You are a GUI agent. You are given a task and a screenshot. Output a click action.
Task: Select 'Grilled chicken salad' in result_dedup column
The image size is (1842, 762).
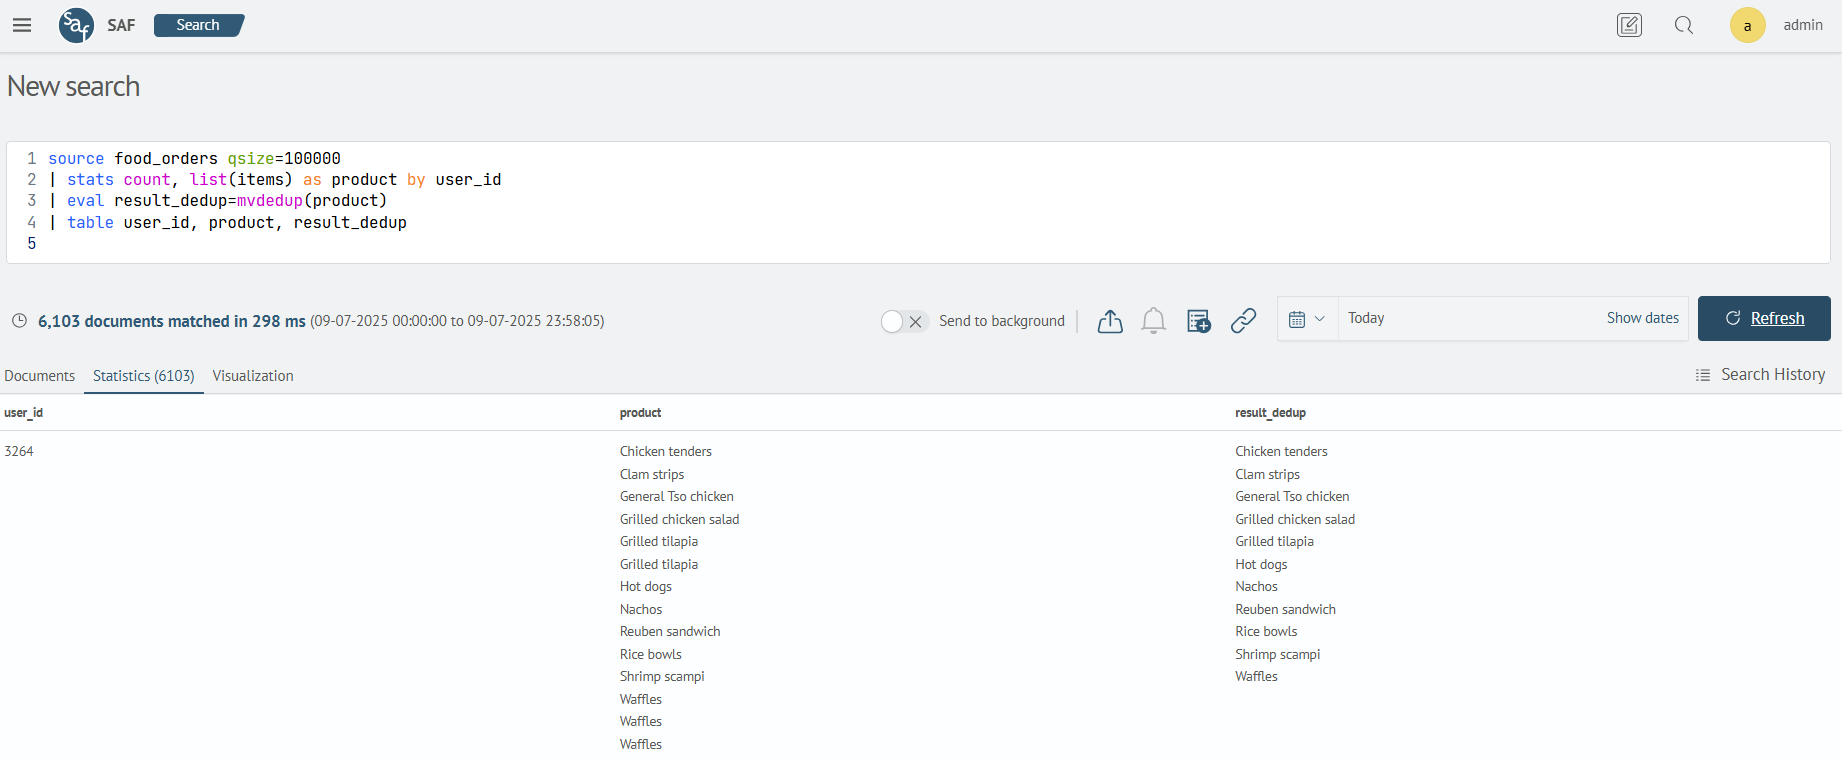coord(1295,520)
